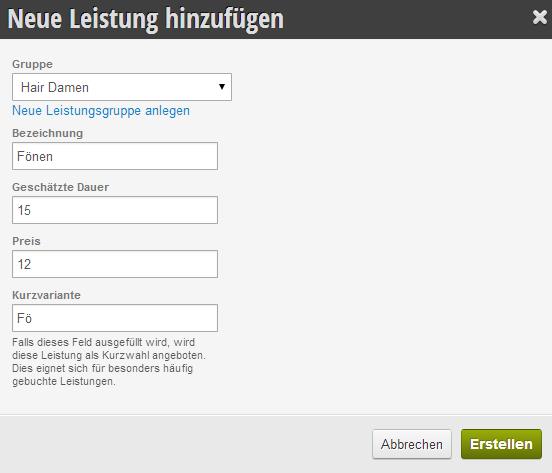Create the service with Erstellen button
This screenshot has width=552, height=473.
[x=501, y=444]
